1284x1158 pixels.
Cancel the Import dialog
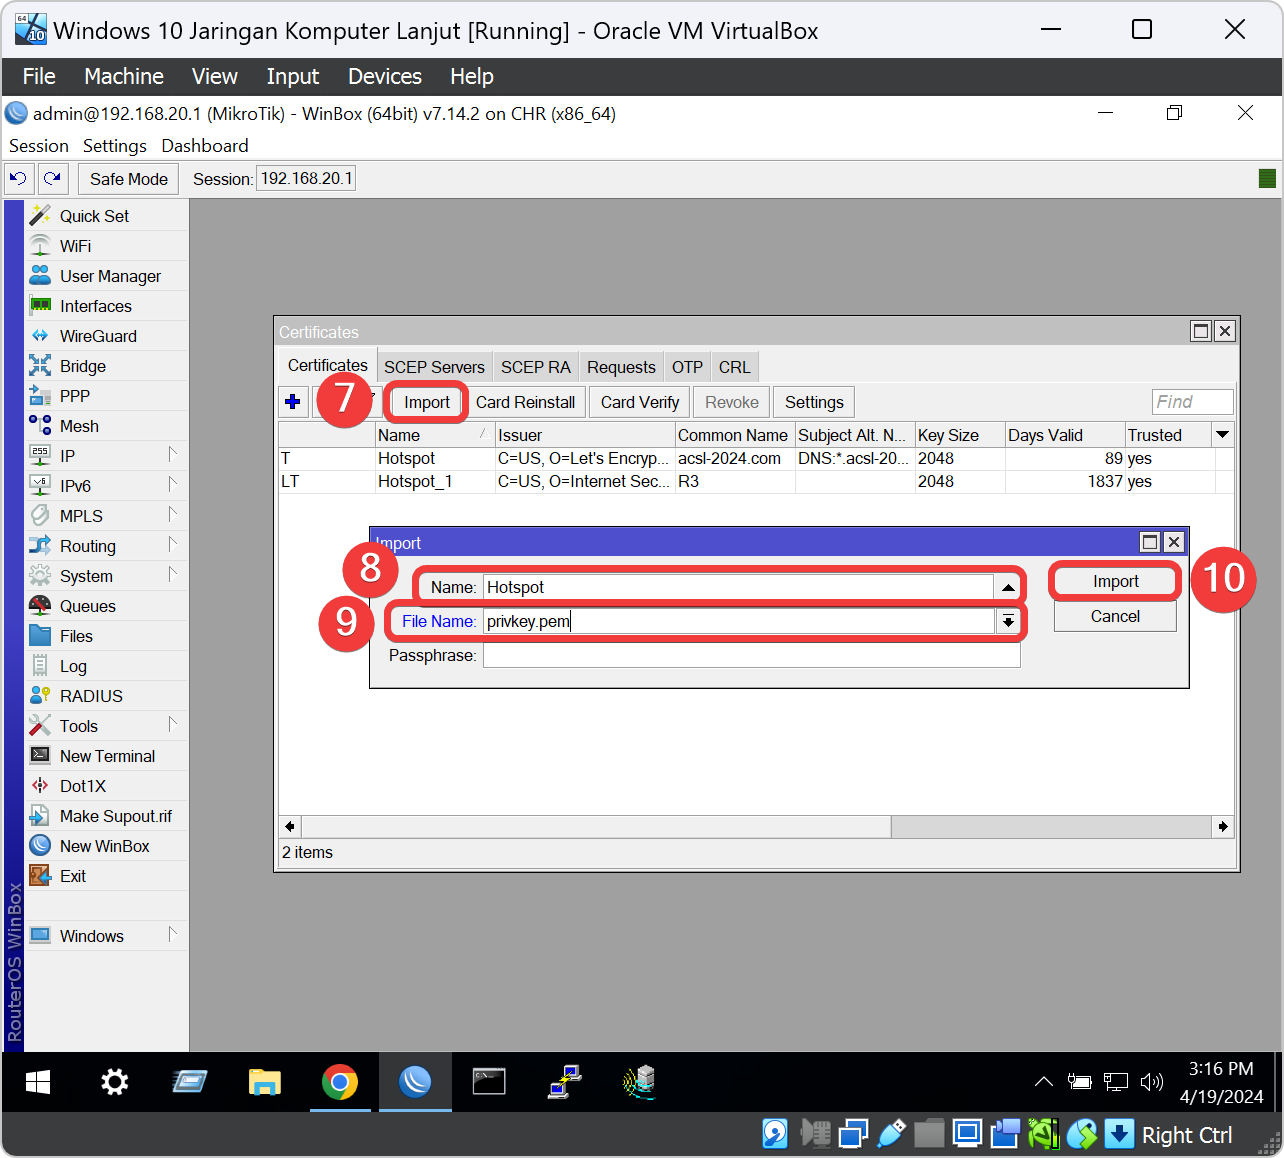1115,616
